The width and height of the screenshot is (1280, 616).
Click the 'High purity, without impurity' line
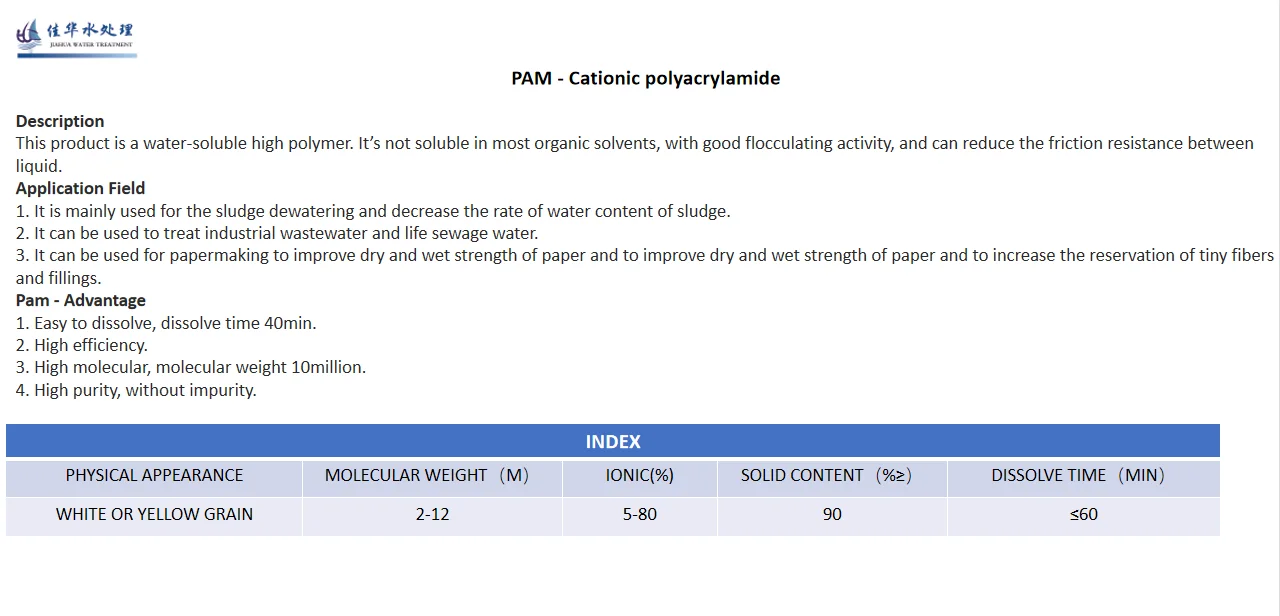137,390
